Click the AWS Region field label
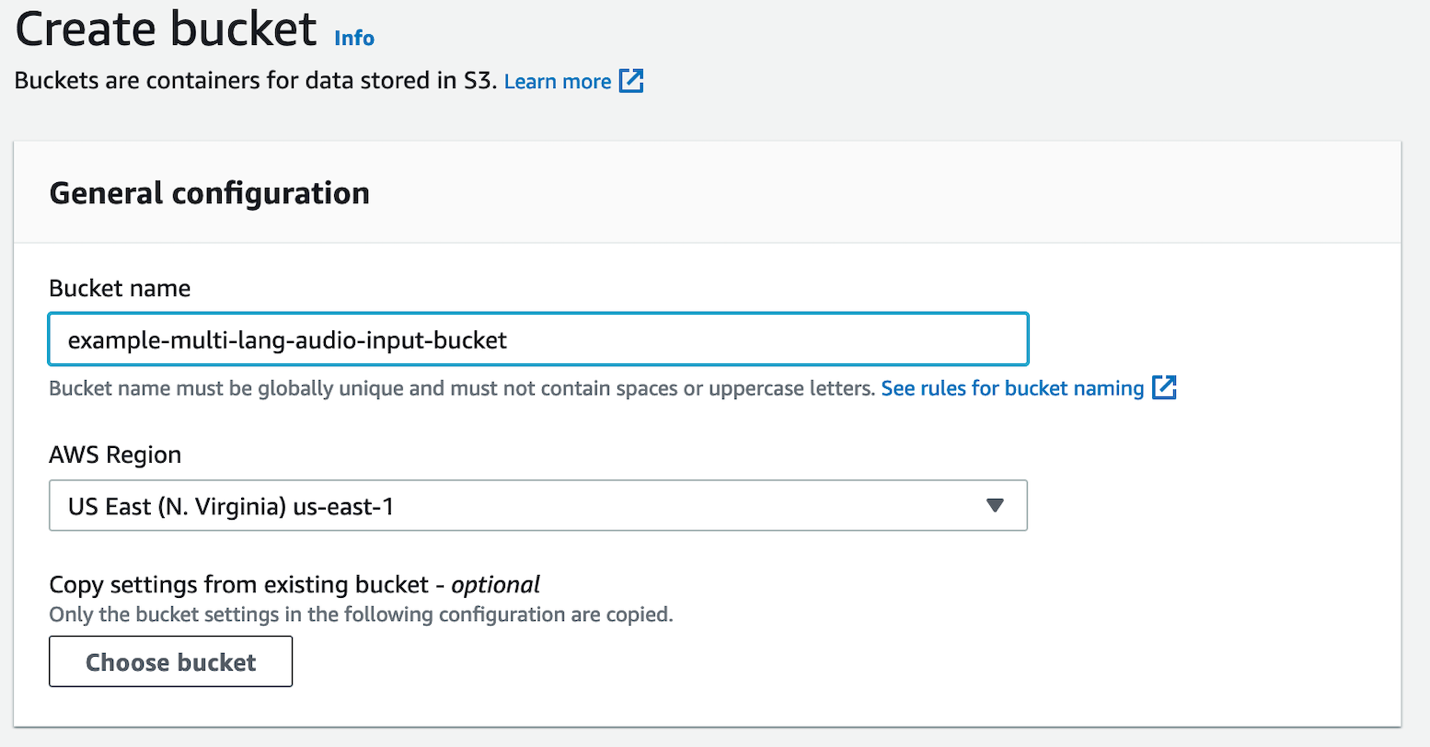Image resolution: width=1430 pixels, height=747 pixels. pyautogui.click(x=115, y=455)
